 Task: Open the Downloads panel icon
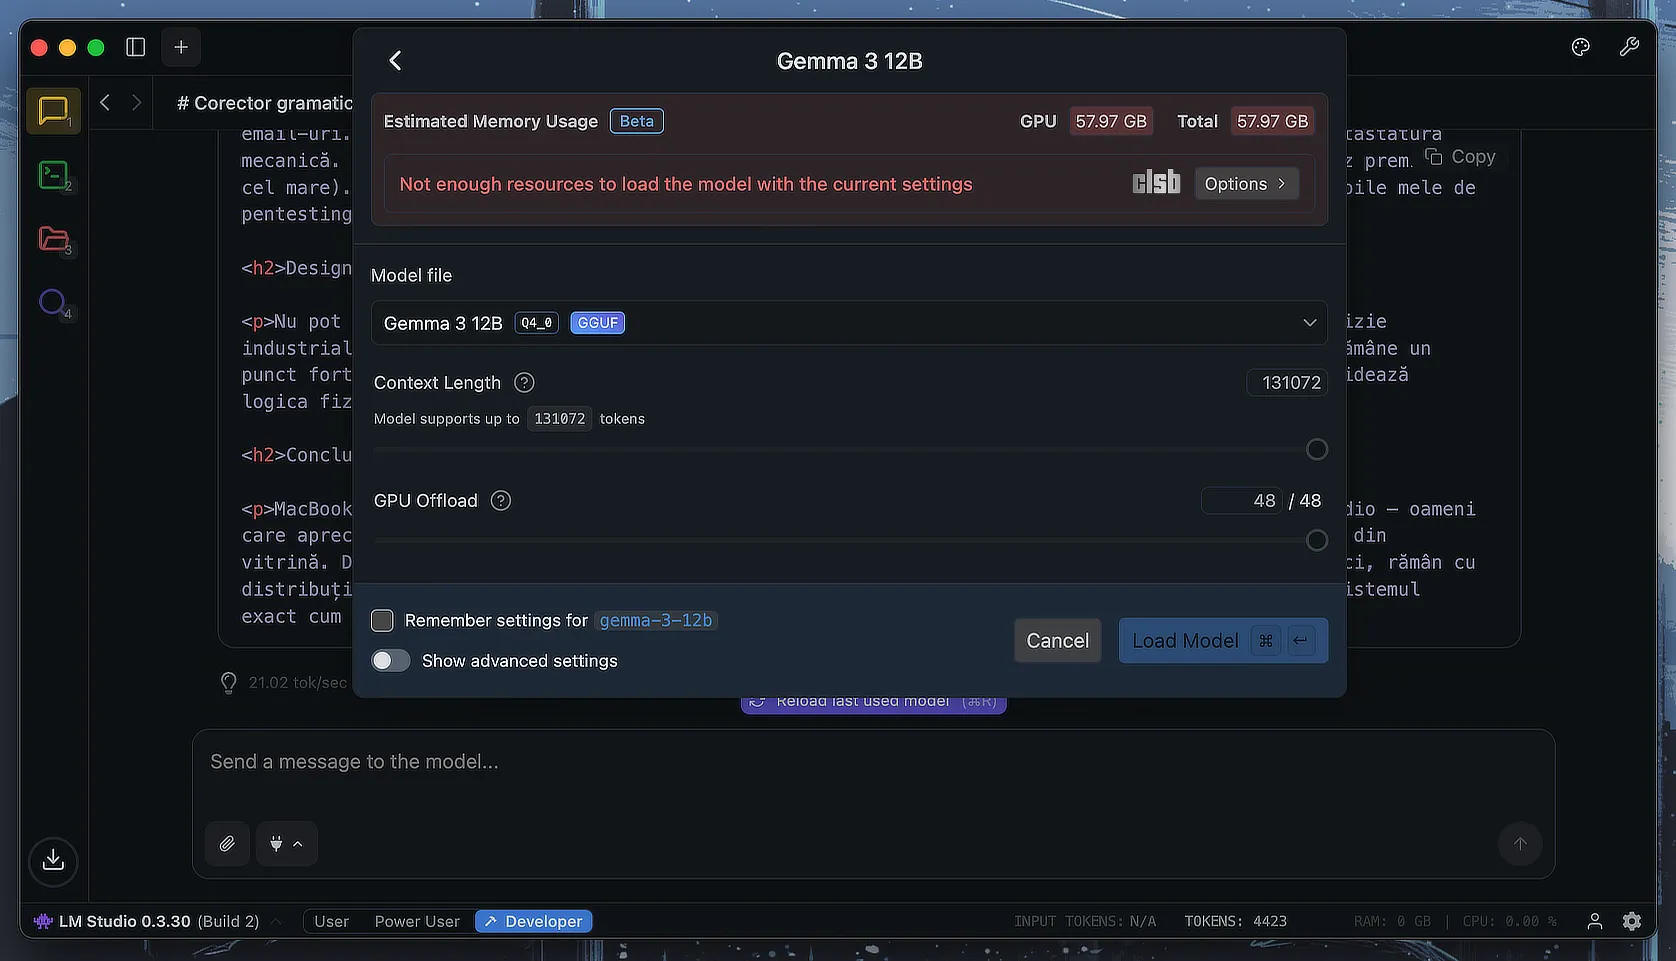(x=53, y=860)
